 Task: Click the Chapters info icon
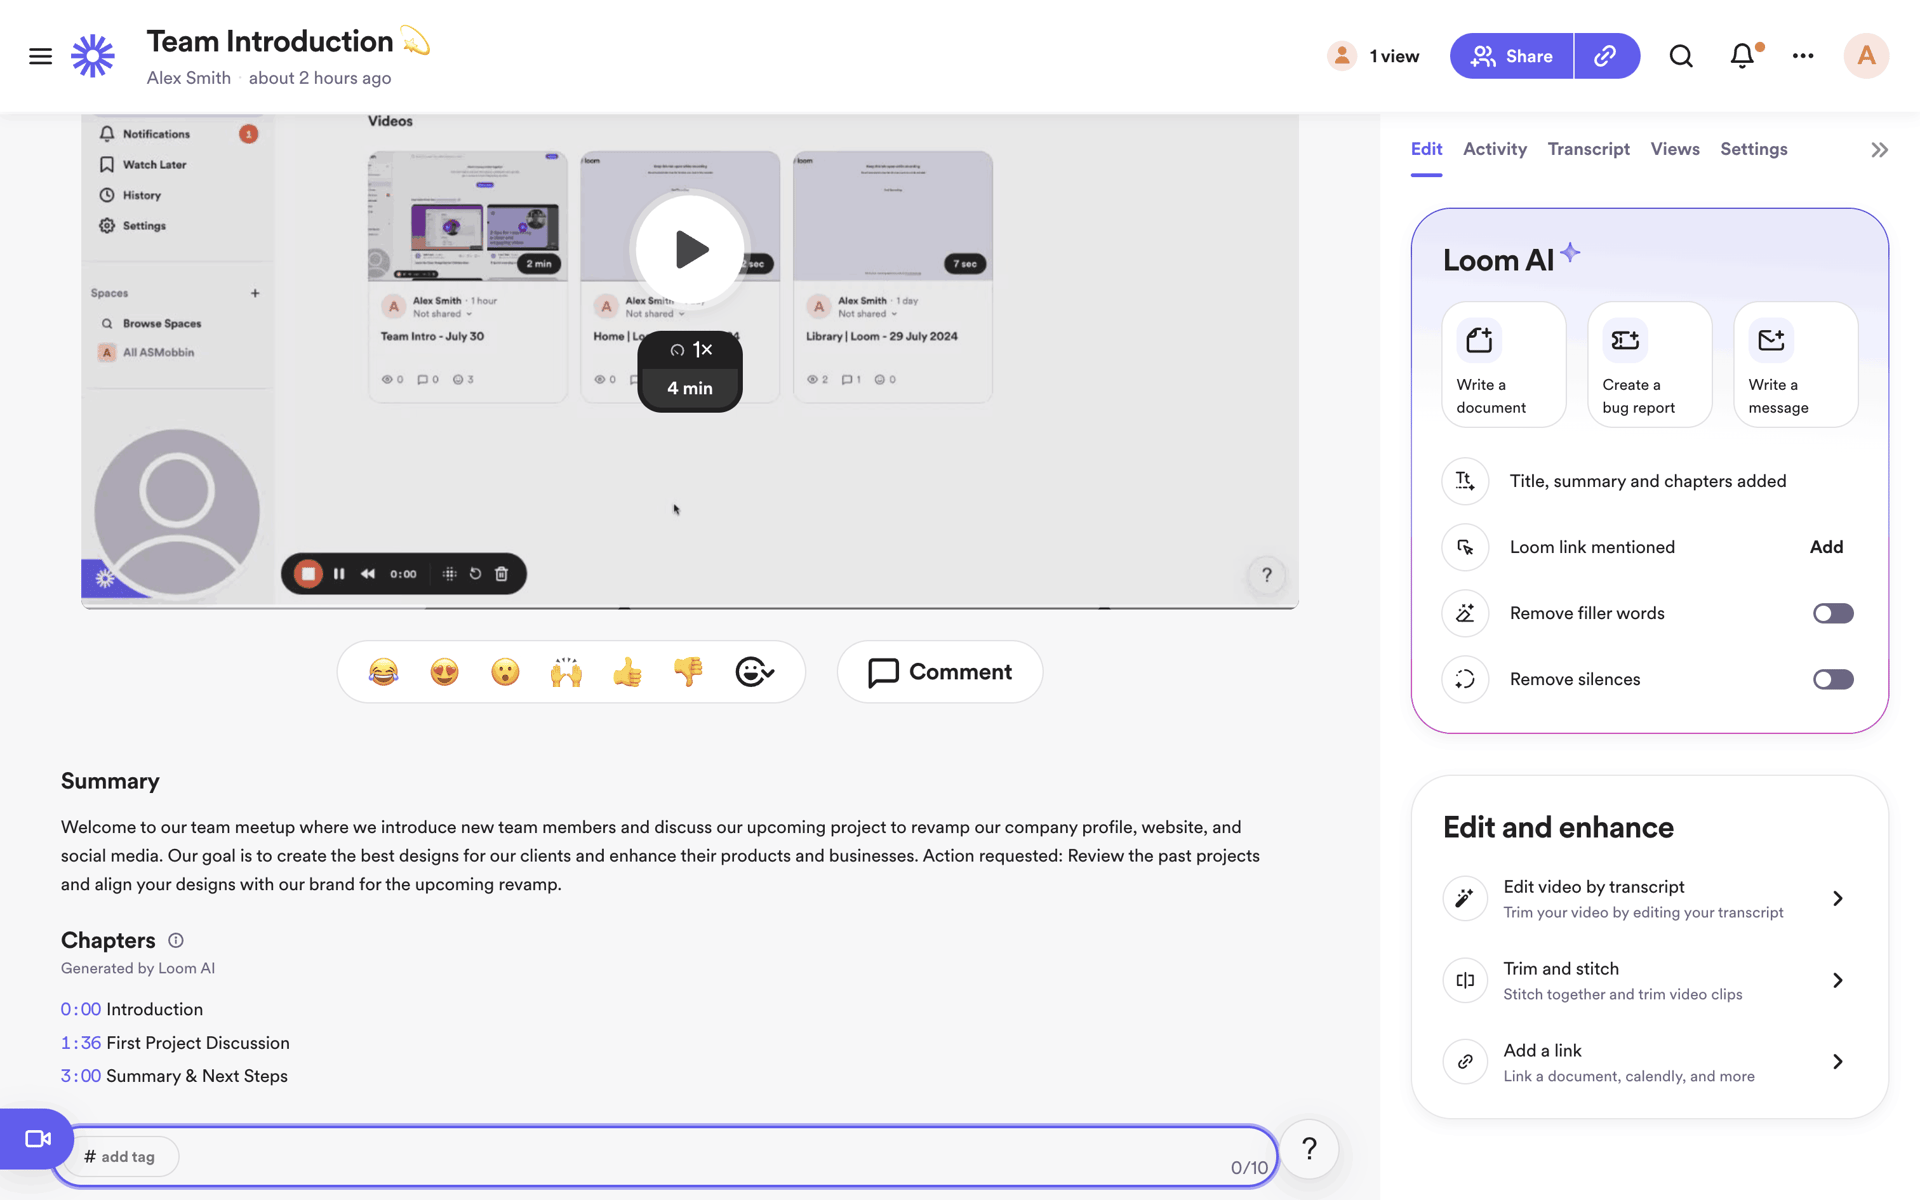point(176,940)
